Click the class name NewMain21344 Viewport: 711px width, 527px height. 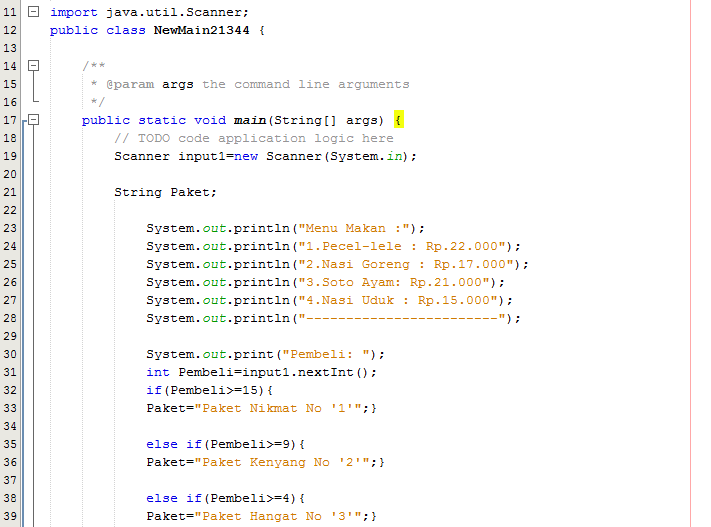click(x=201, y=30)
